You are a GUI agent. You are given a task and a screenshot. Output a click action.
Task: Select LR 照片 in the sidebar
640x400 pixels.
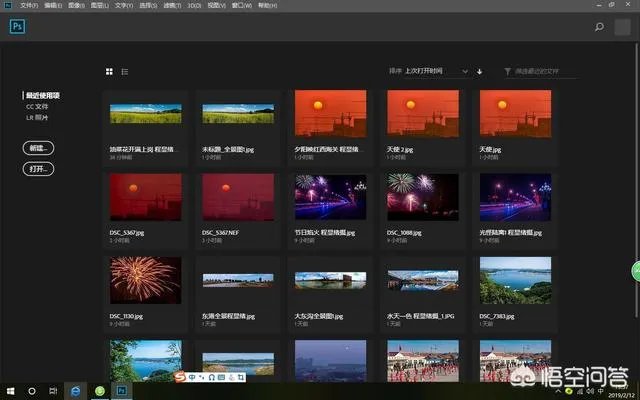[x=37, y=118]
